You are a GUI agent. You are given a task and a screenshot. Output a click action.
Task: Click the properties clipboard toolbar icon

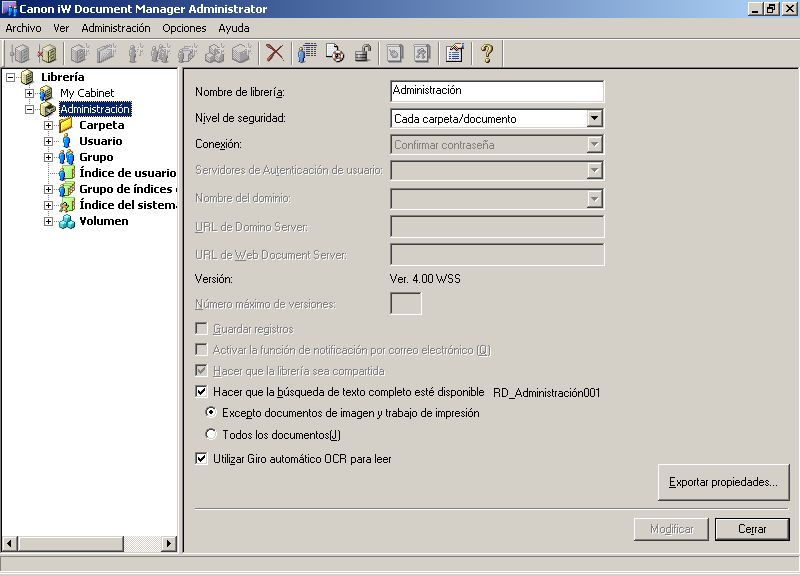(x=455, y=53)
